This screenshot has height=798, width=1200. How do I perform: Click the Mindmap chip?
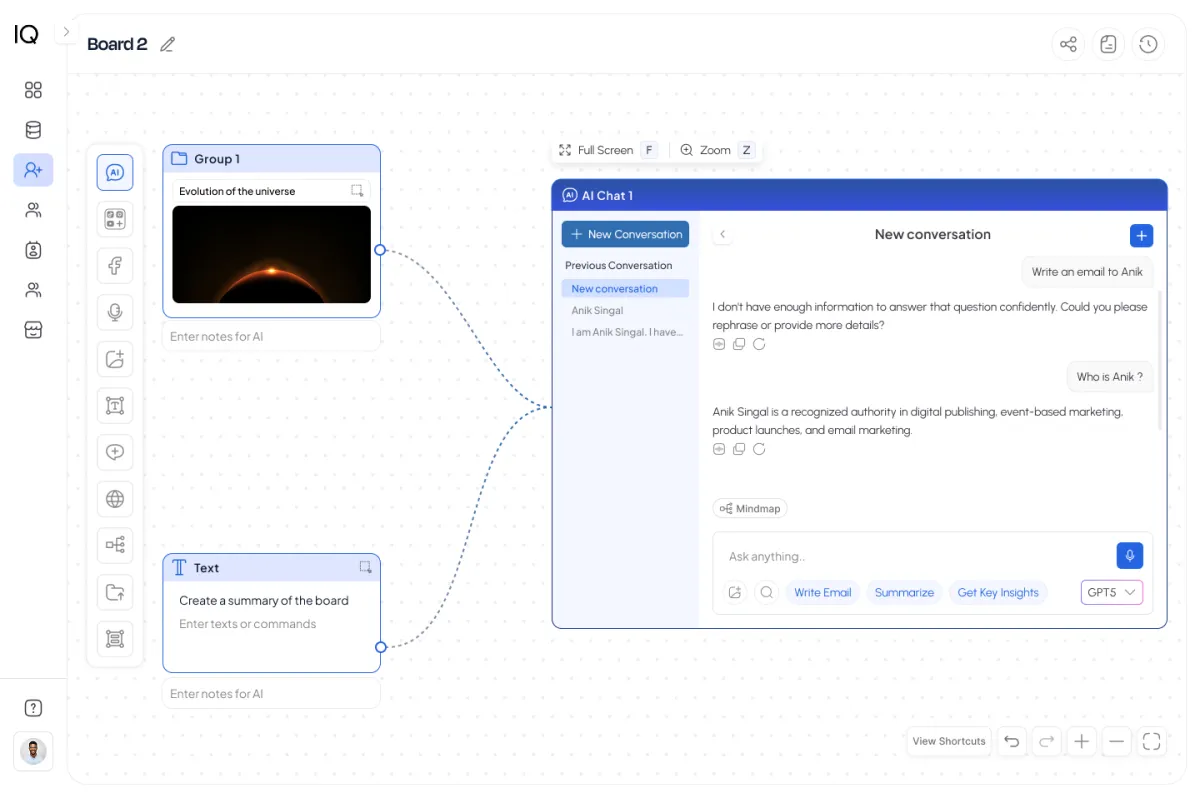click(x=750, y=508)
